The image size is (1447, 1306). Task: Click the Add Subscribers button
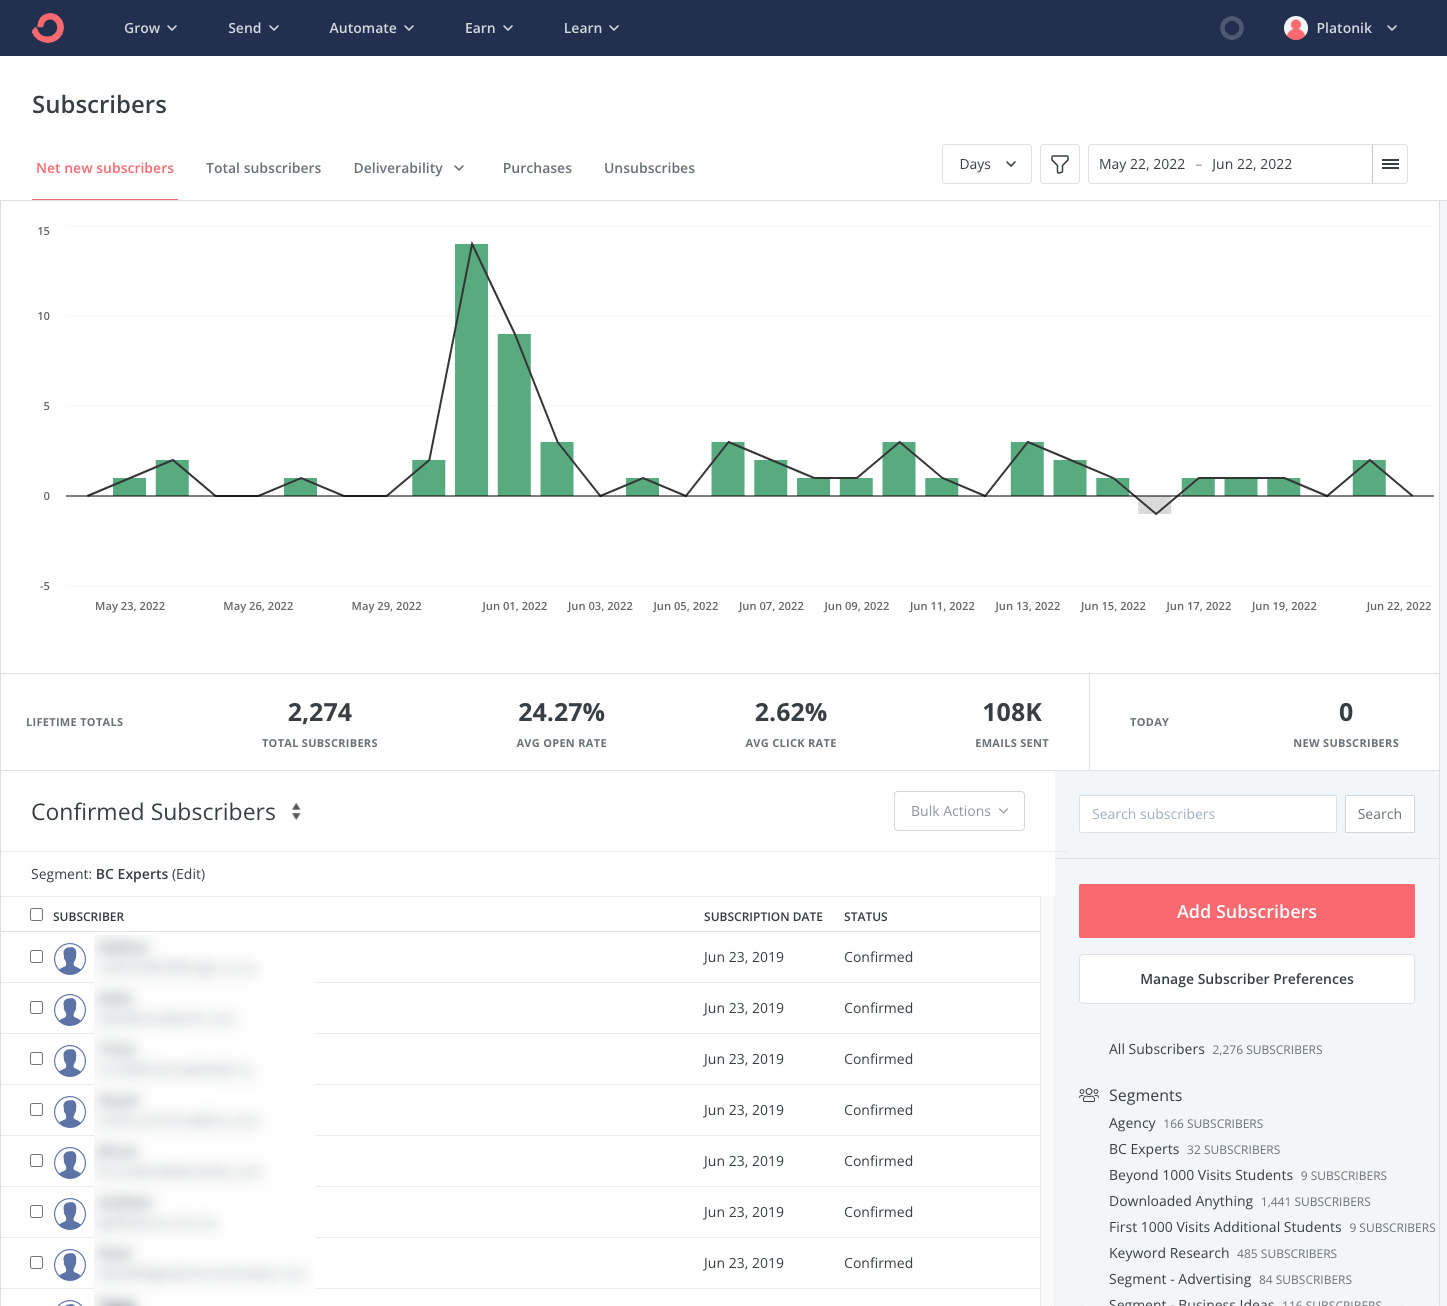[1246, 911]
